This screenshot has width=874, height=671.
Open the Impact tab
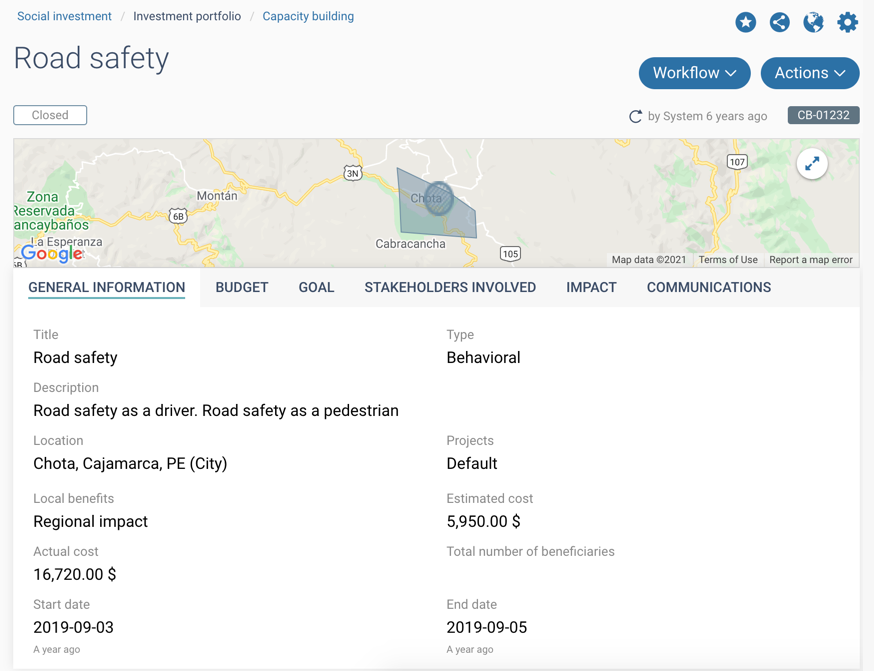[591, 287]
